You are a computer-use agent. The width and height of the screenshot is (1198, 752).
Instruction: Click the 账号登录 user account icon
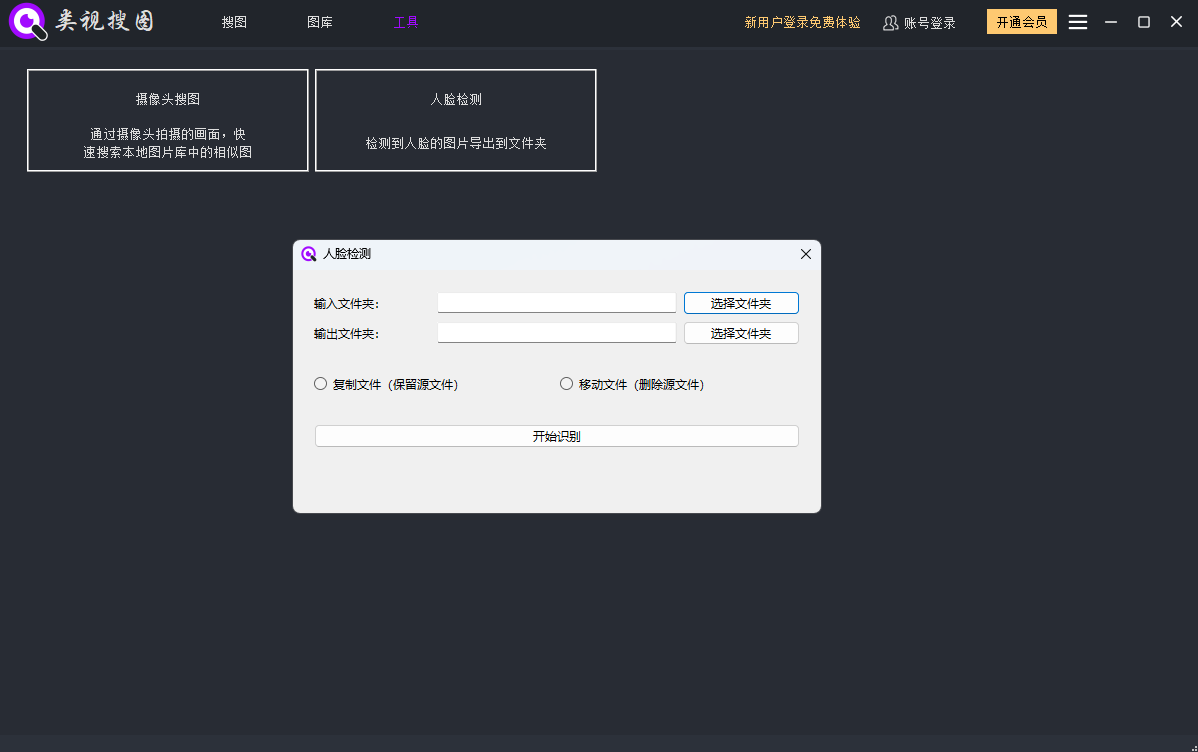(890, 23)
